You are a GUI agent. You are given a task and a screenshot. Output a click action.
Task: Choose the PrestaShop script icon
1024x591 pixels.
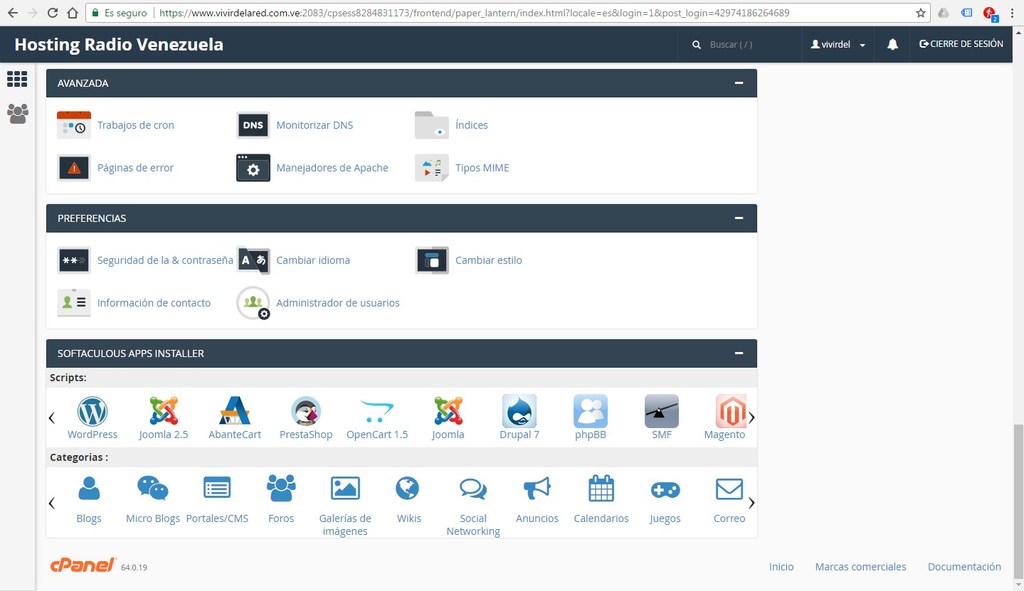tap(306, 411)
